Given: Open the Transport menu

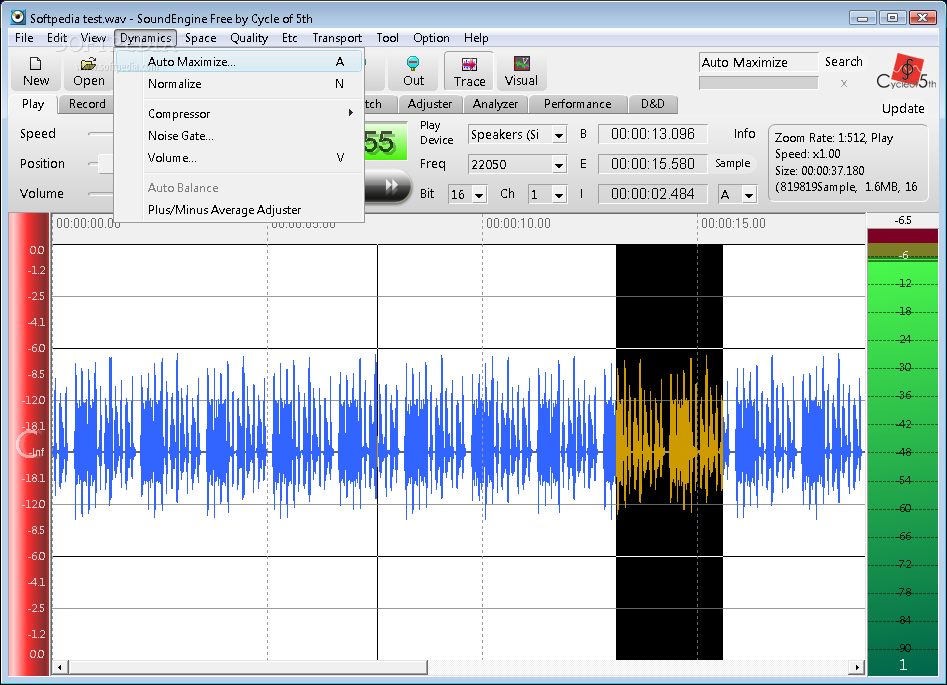Looking at the screenshot, I should [x=337, y=38].
